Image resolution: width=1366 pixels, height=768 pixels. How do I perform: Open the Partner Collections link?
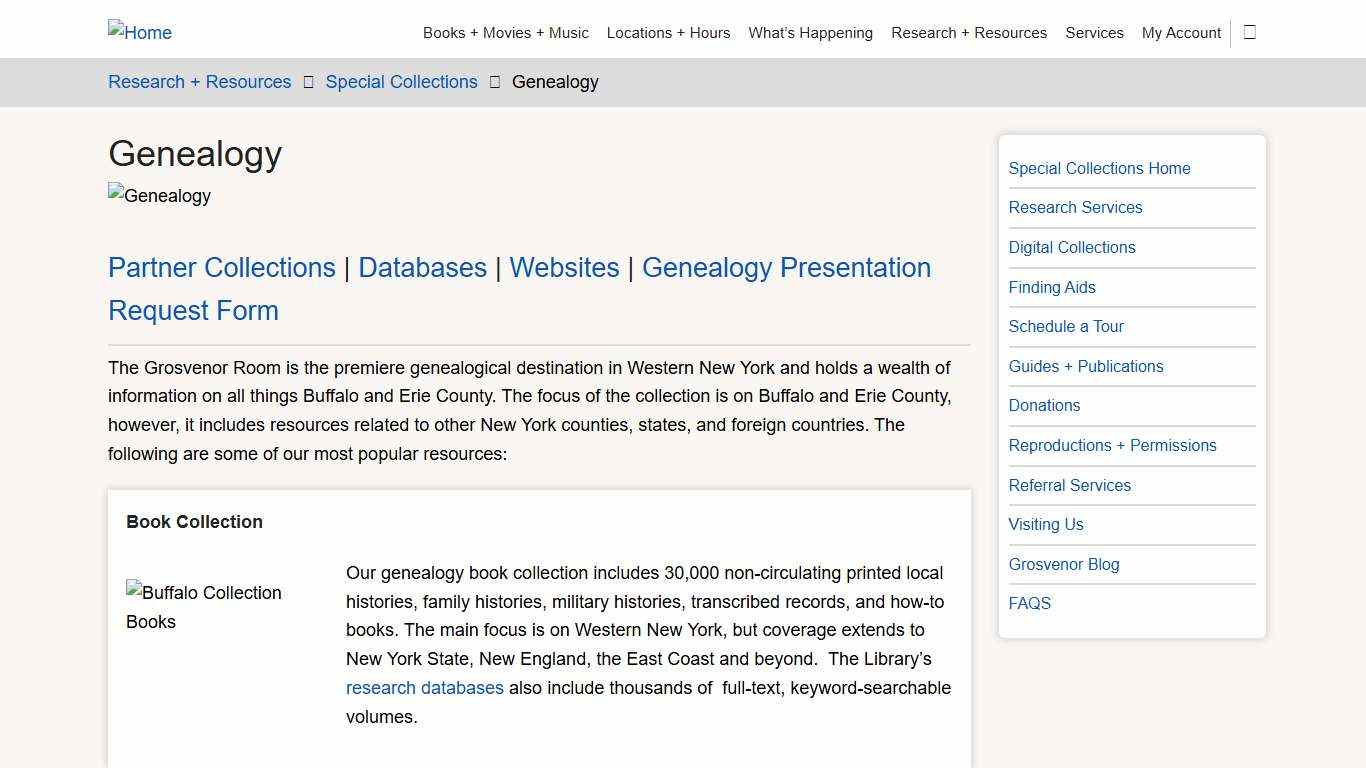point(221,268)
